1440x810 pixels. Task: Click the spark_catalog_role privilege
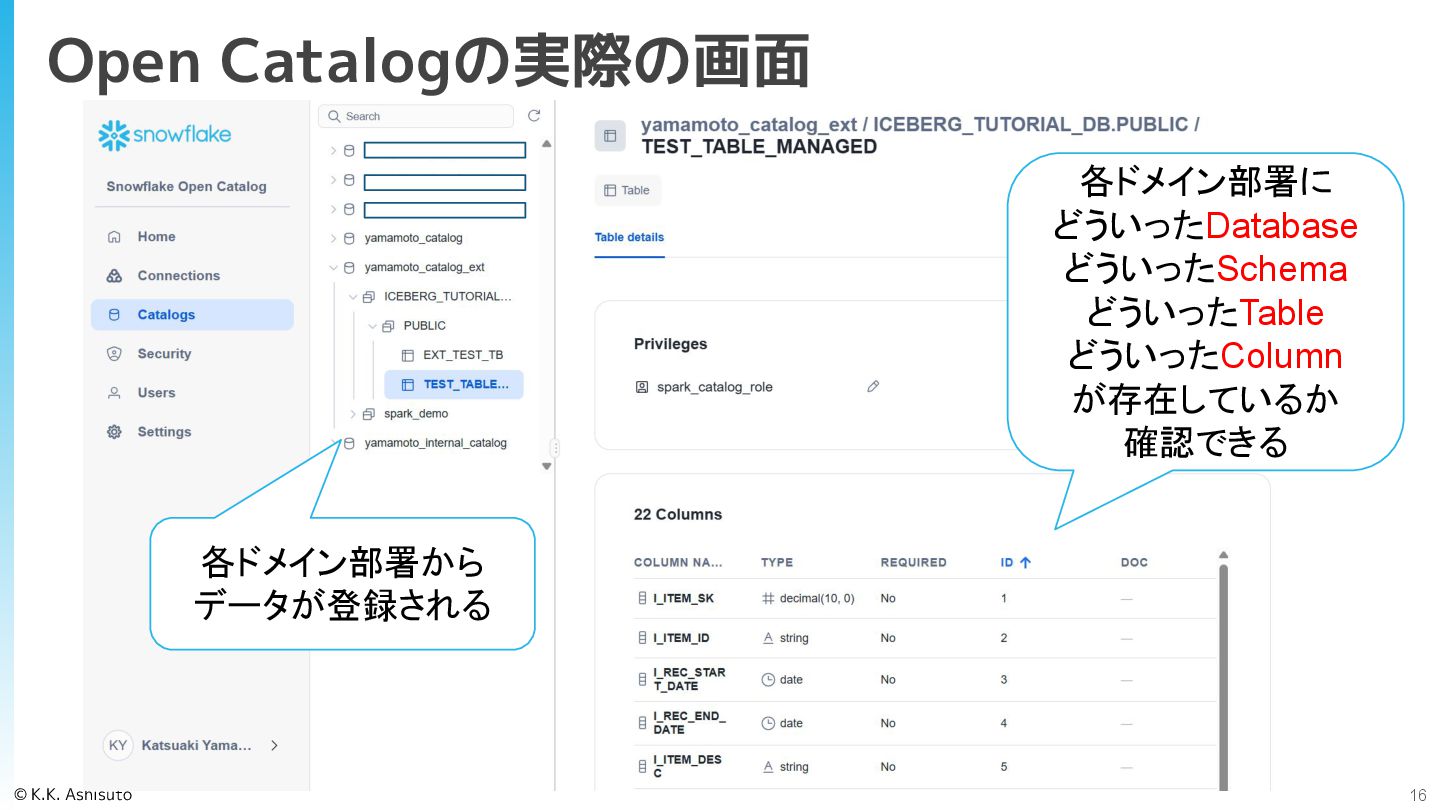(x=714, y=387)
